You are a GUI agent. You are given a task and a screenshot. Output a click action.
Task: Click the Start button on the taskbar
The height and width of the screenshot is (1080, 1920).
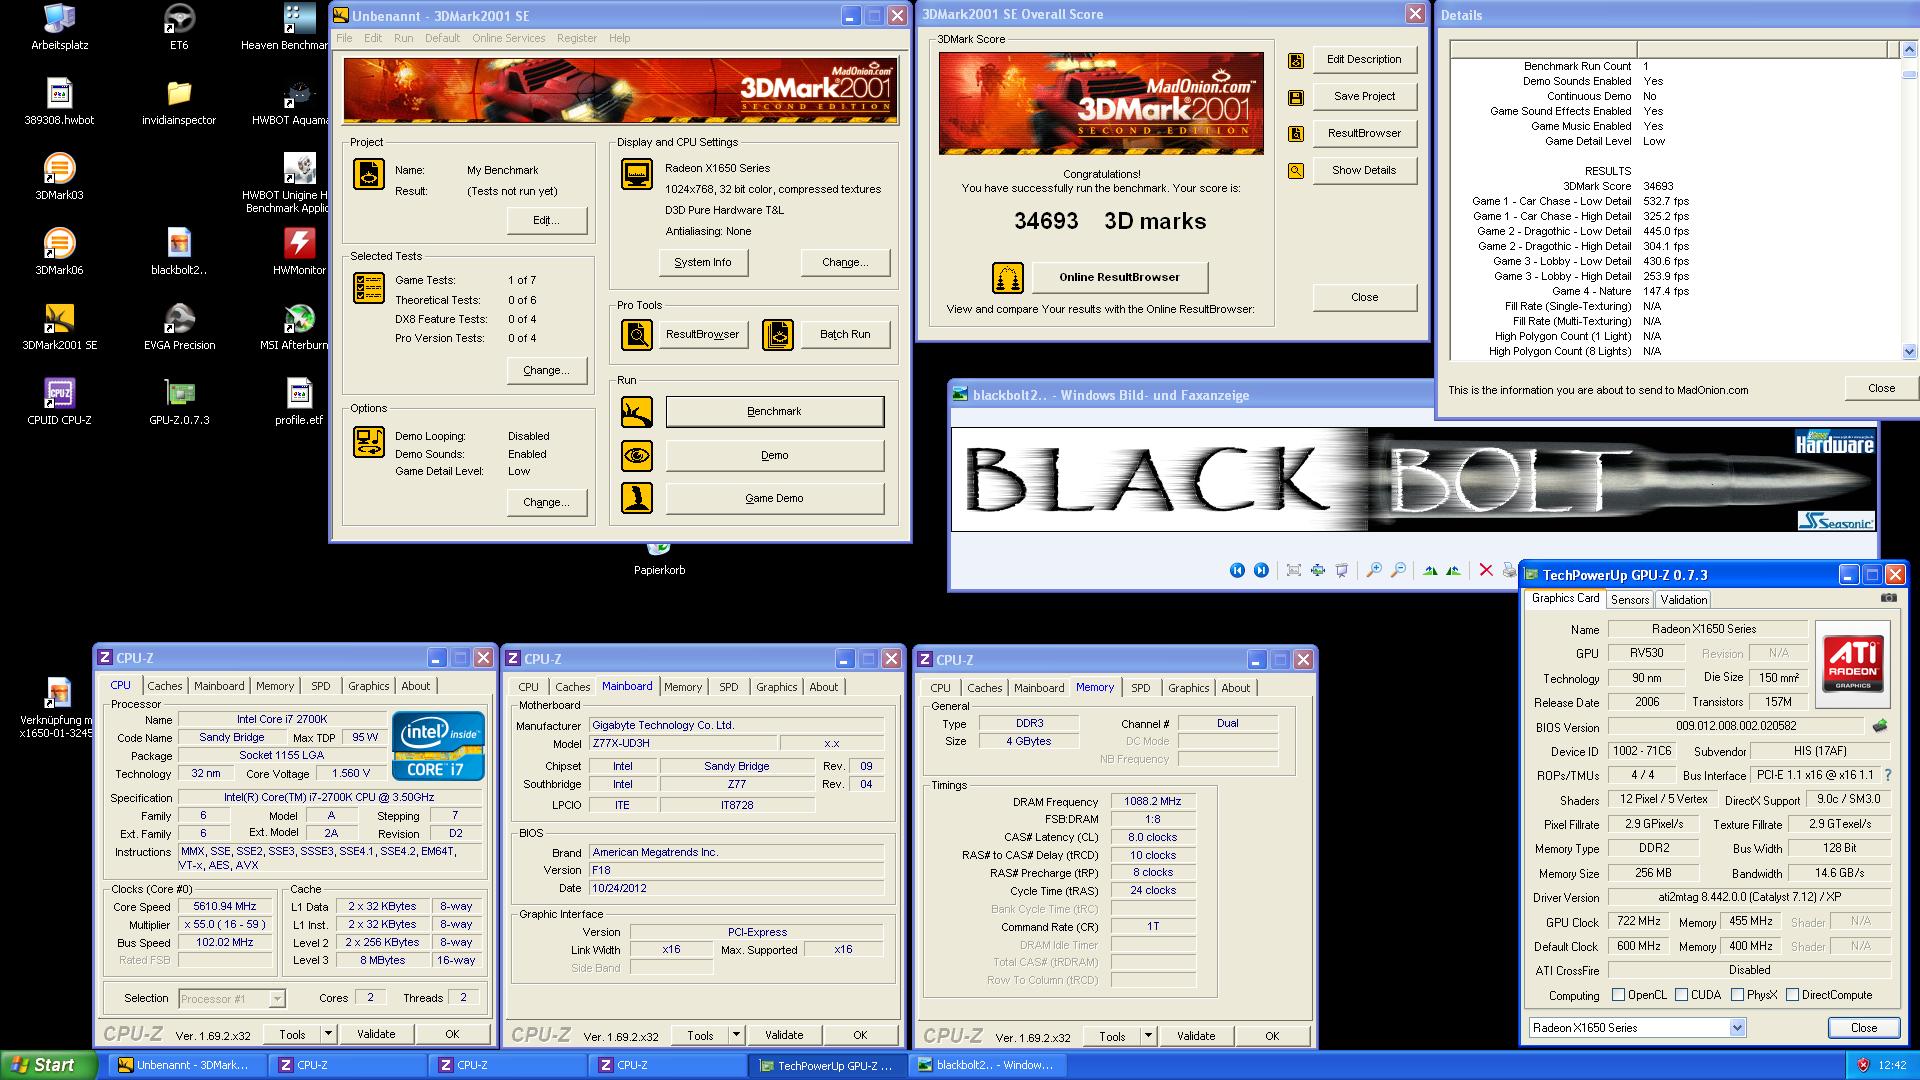[x=48, y=1065]
